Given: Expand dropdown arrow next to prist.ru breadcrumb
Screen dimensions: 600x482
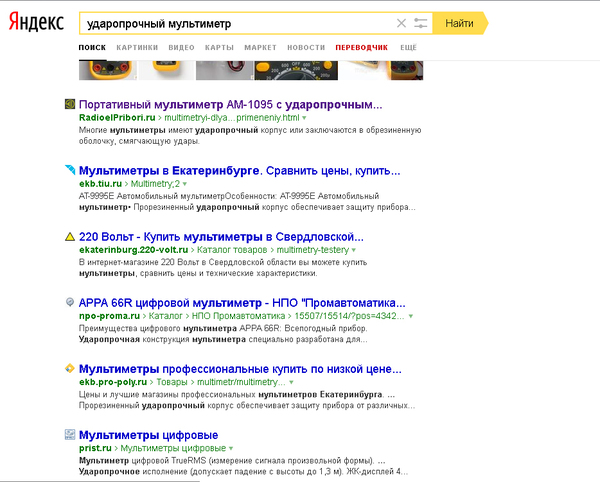Looking at the screenshot, I should [231, 449].
